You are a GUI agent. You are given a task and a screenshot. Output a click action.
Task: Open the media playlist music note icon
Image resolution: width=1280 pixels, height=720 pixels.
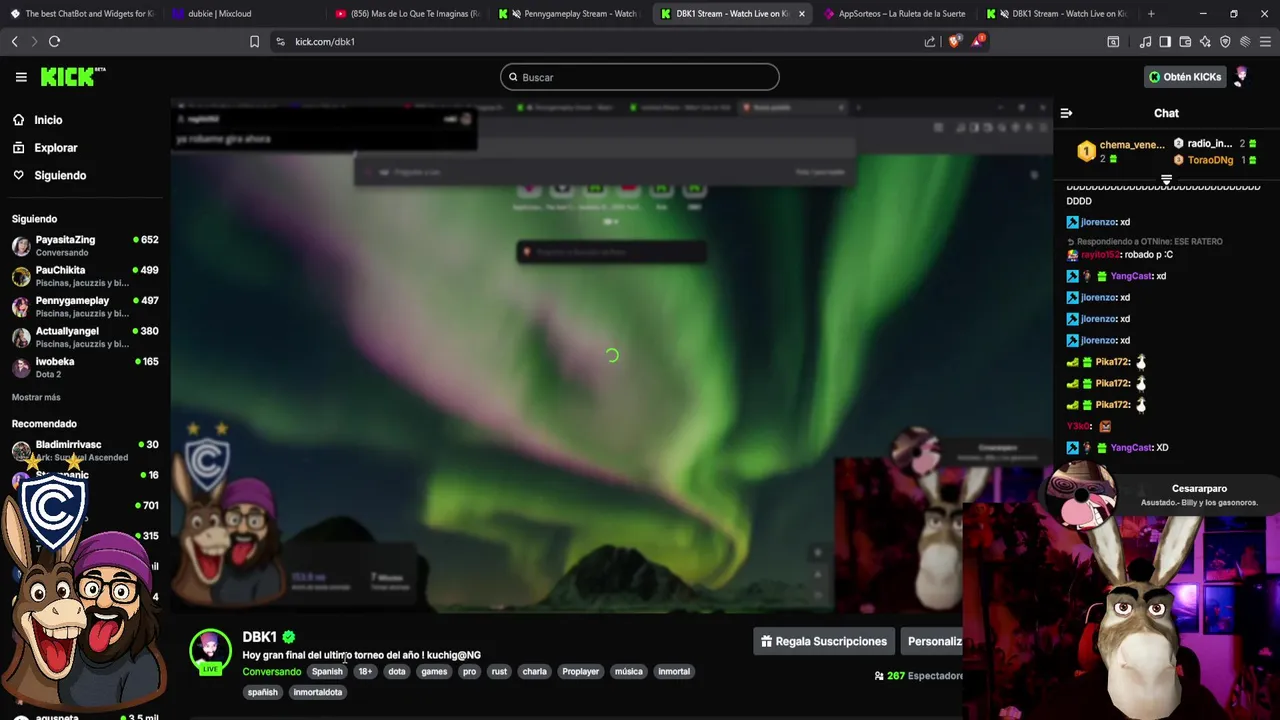(1145, 41)
